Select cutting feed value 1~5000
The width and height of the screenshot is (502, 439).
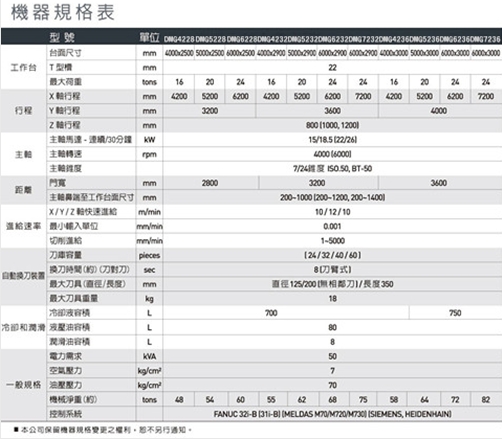coord(332,241)
